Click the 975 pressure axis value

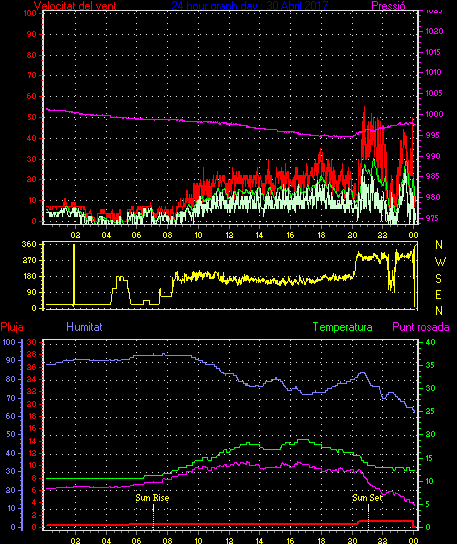point(432,218)
